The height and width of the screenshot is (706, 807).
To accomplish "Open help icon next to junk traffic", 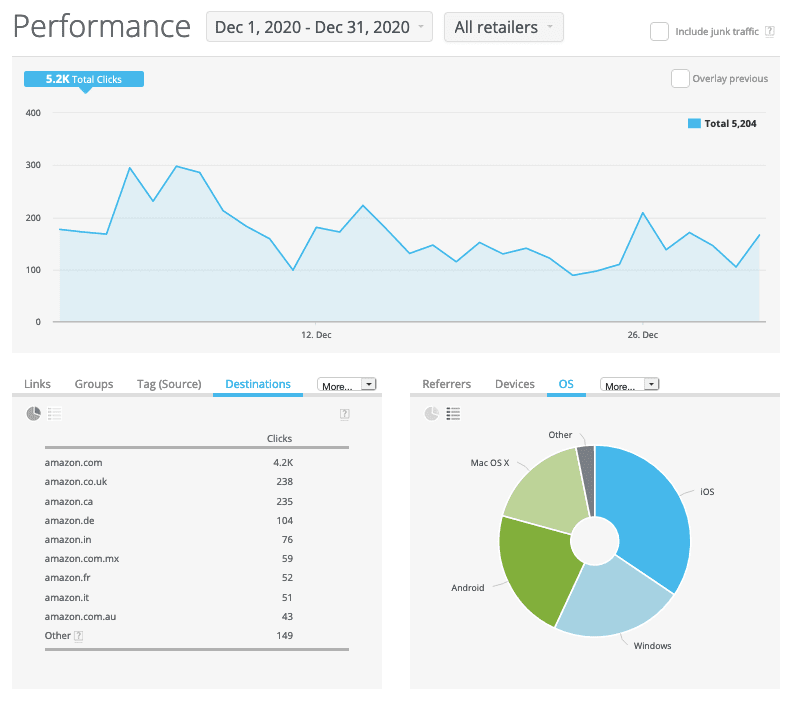I will (x=769, y=31).
